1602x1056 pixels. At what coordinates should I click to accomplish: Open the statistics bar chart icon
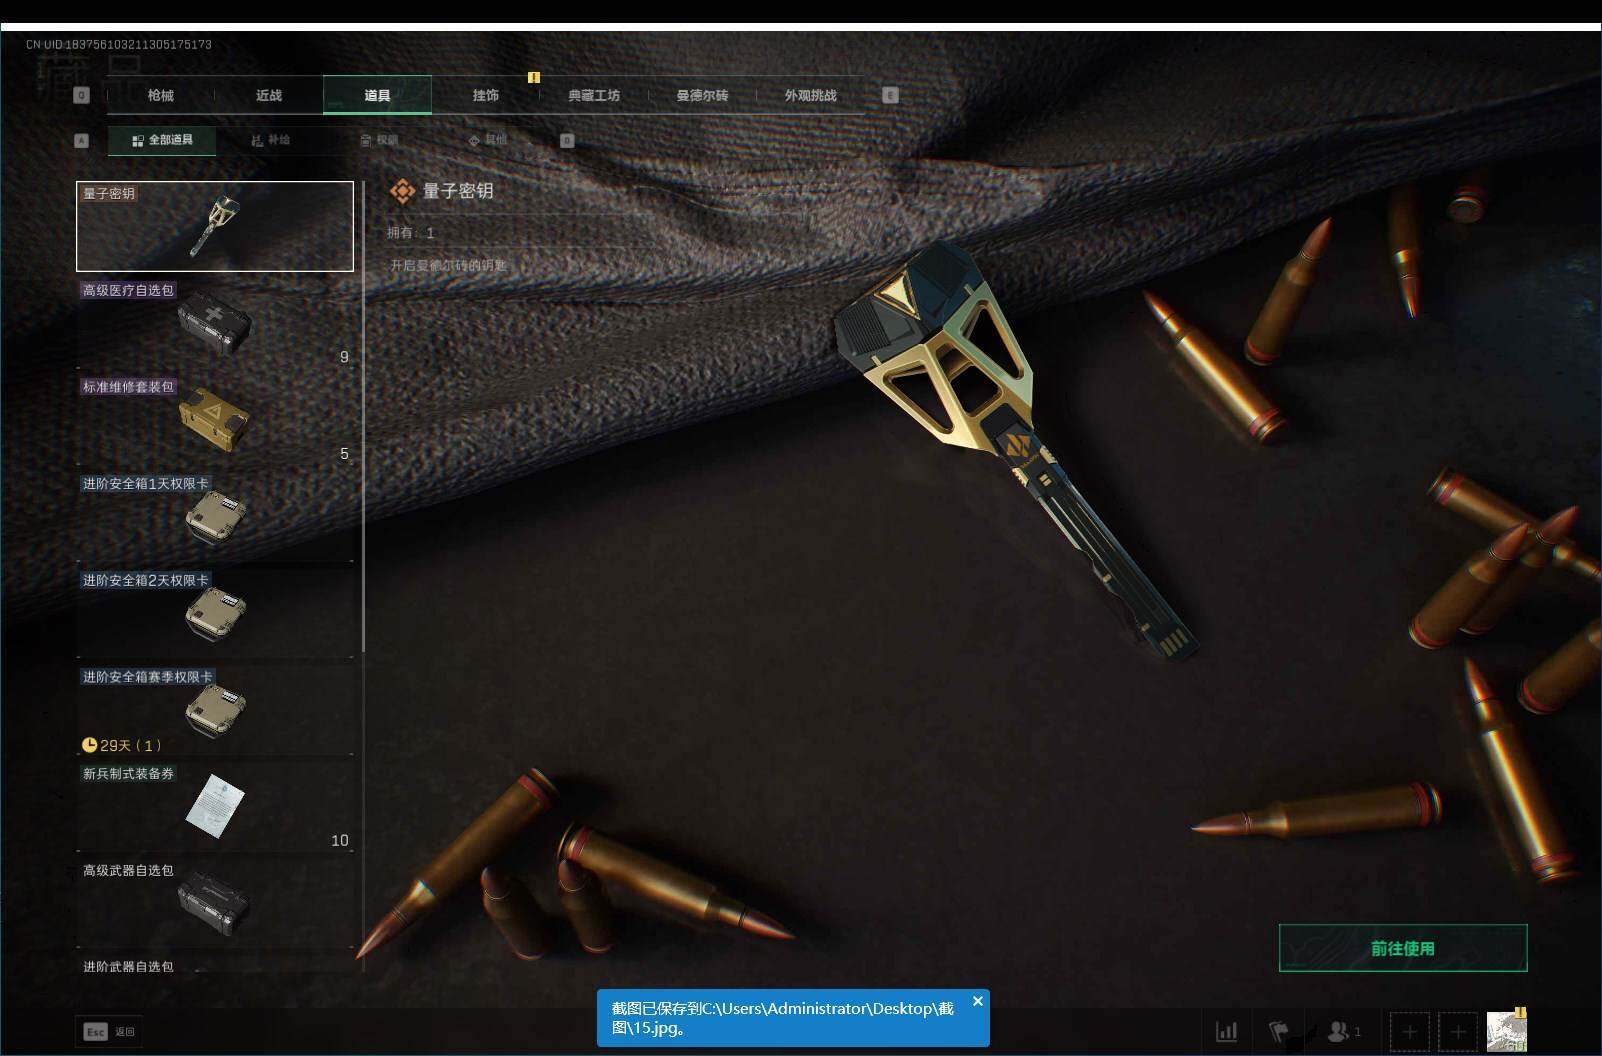tap(1226, 1031)
